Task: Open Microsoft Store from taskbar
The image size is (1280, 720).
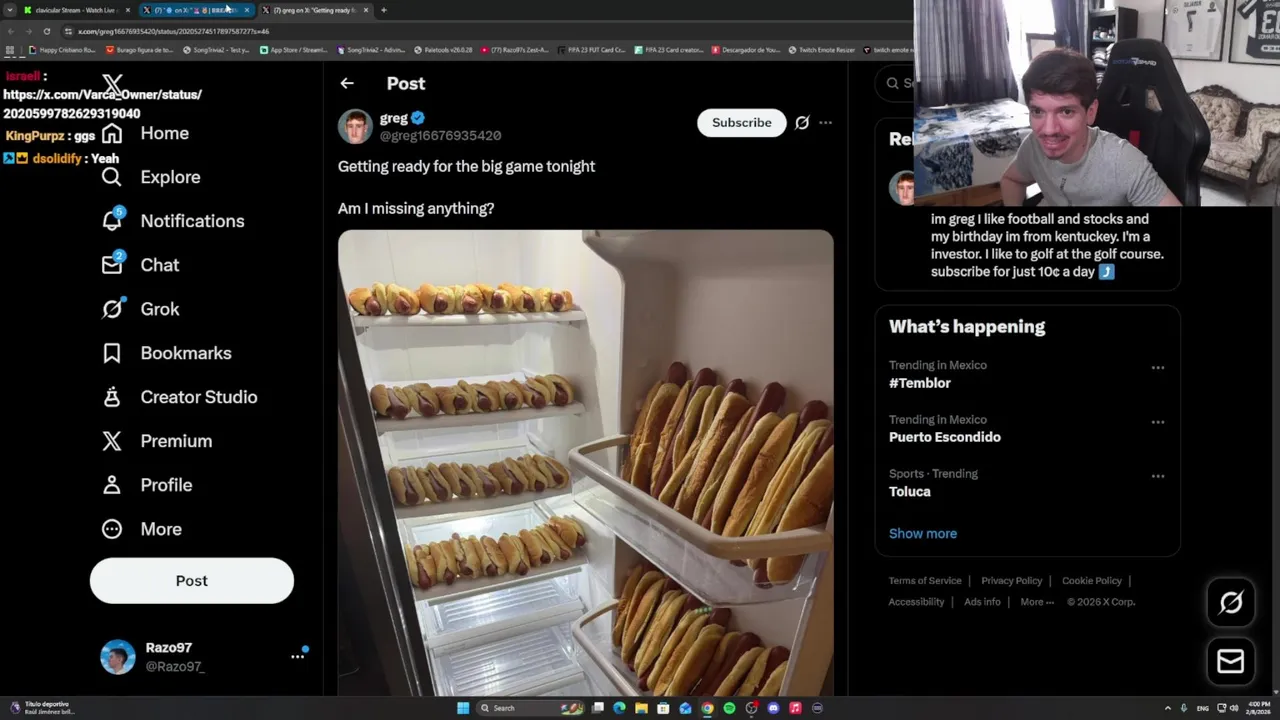Action: pyautogui.click(x=663, y=708)
